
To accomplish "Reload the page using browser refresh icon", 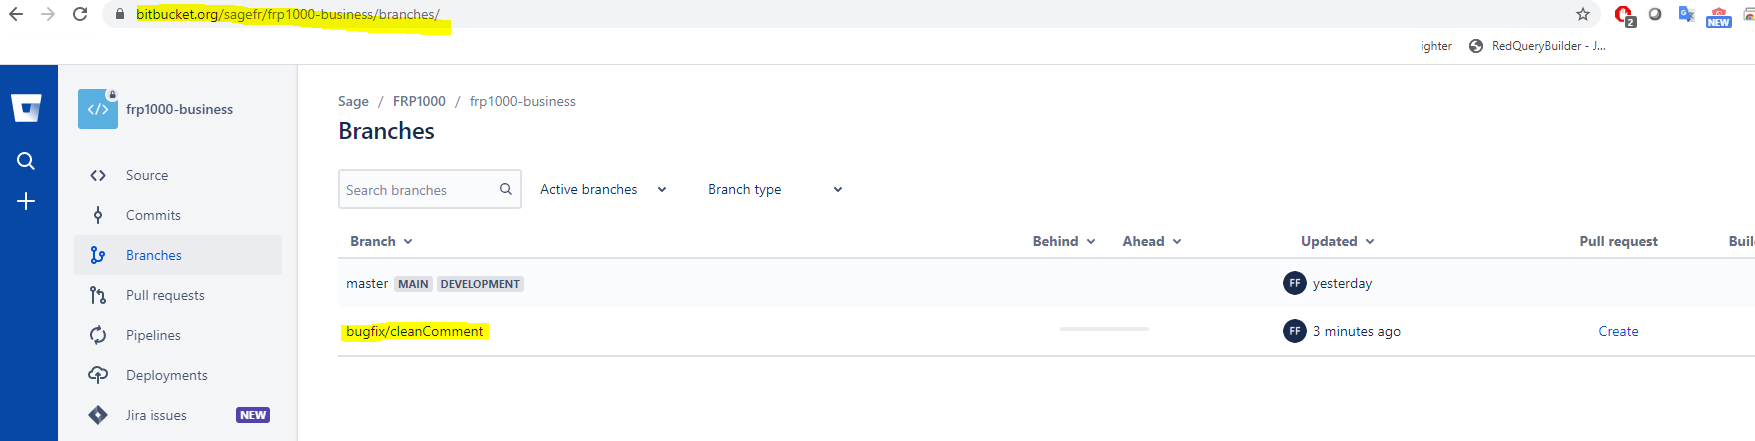I will click(x=80, y=14).
